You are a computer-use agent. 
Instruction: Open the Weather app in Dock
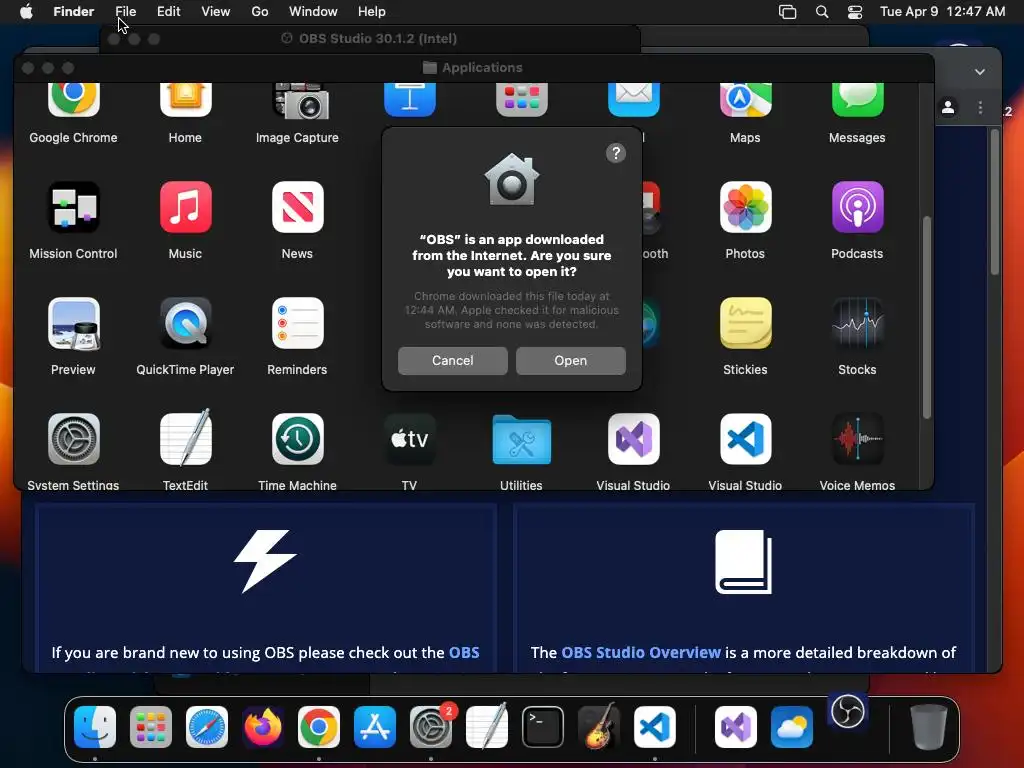point(792,727)
